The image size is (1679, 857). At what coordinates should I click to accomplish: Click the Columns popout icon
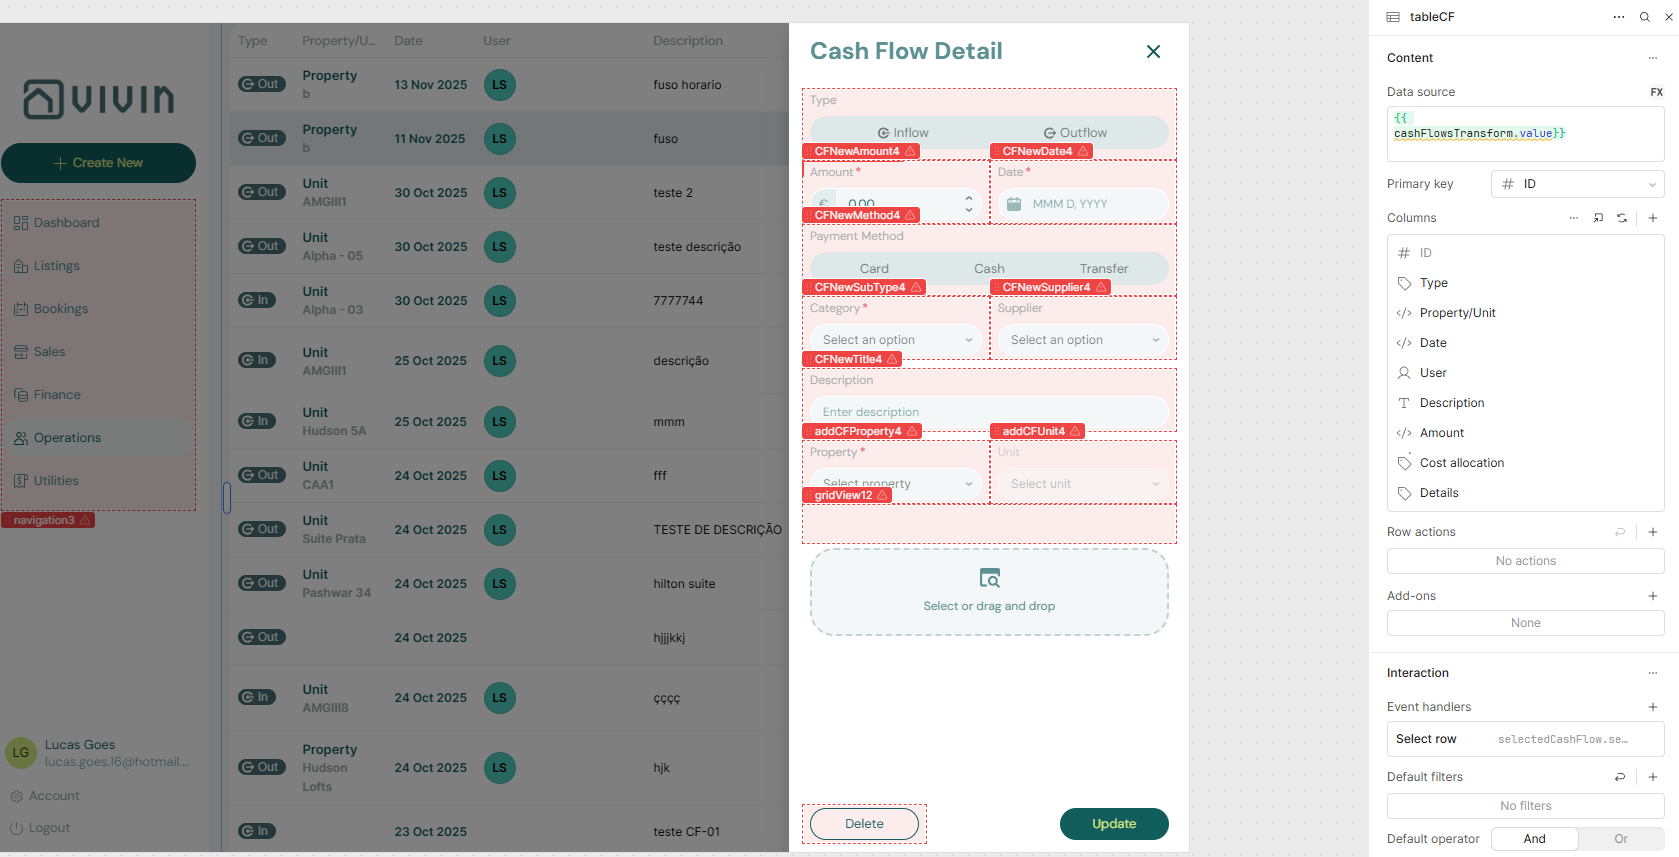click(1598, 218)
